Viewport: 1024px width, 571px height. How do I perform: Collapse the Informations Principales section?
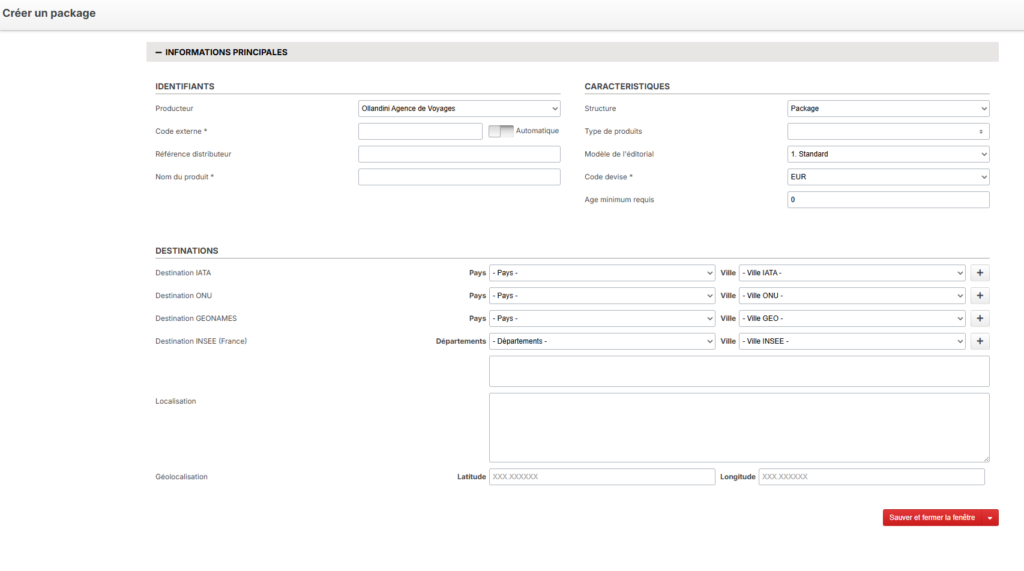pos(158,52)
